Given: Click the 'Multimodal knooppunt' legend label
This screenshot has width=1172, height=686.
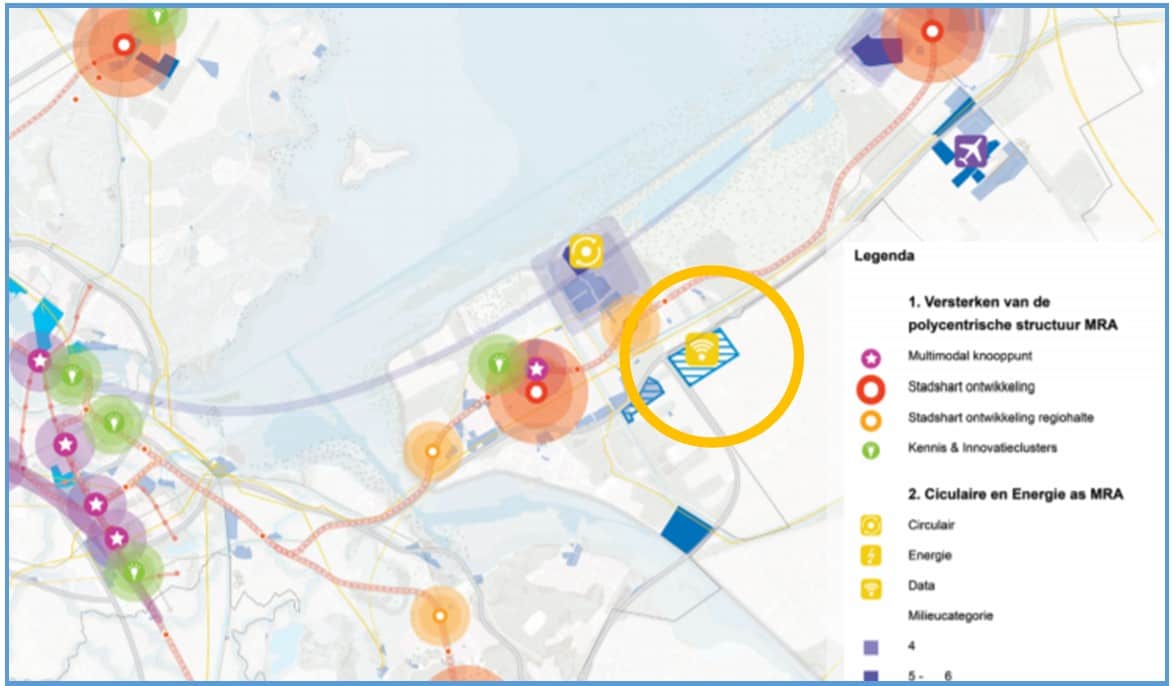Looking at the screenshot, I should pos(968,356).
